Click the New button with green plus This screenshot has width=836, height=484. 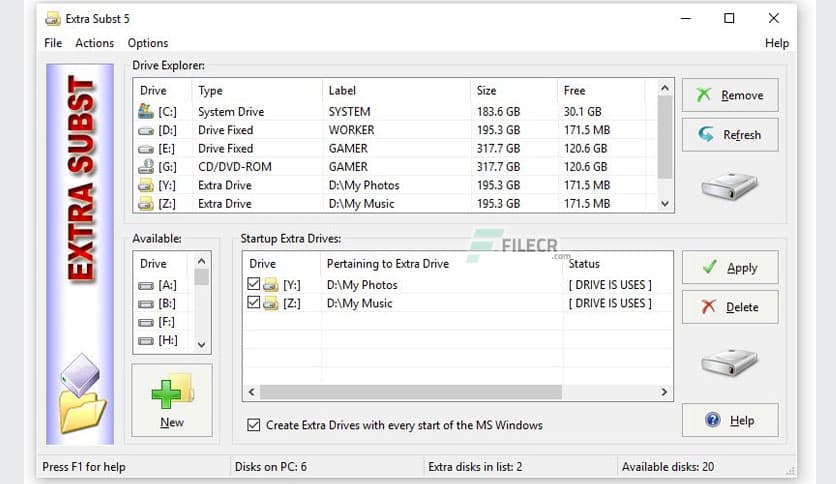172,400
